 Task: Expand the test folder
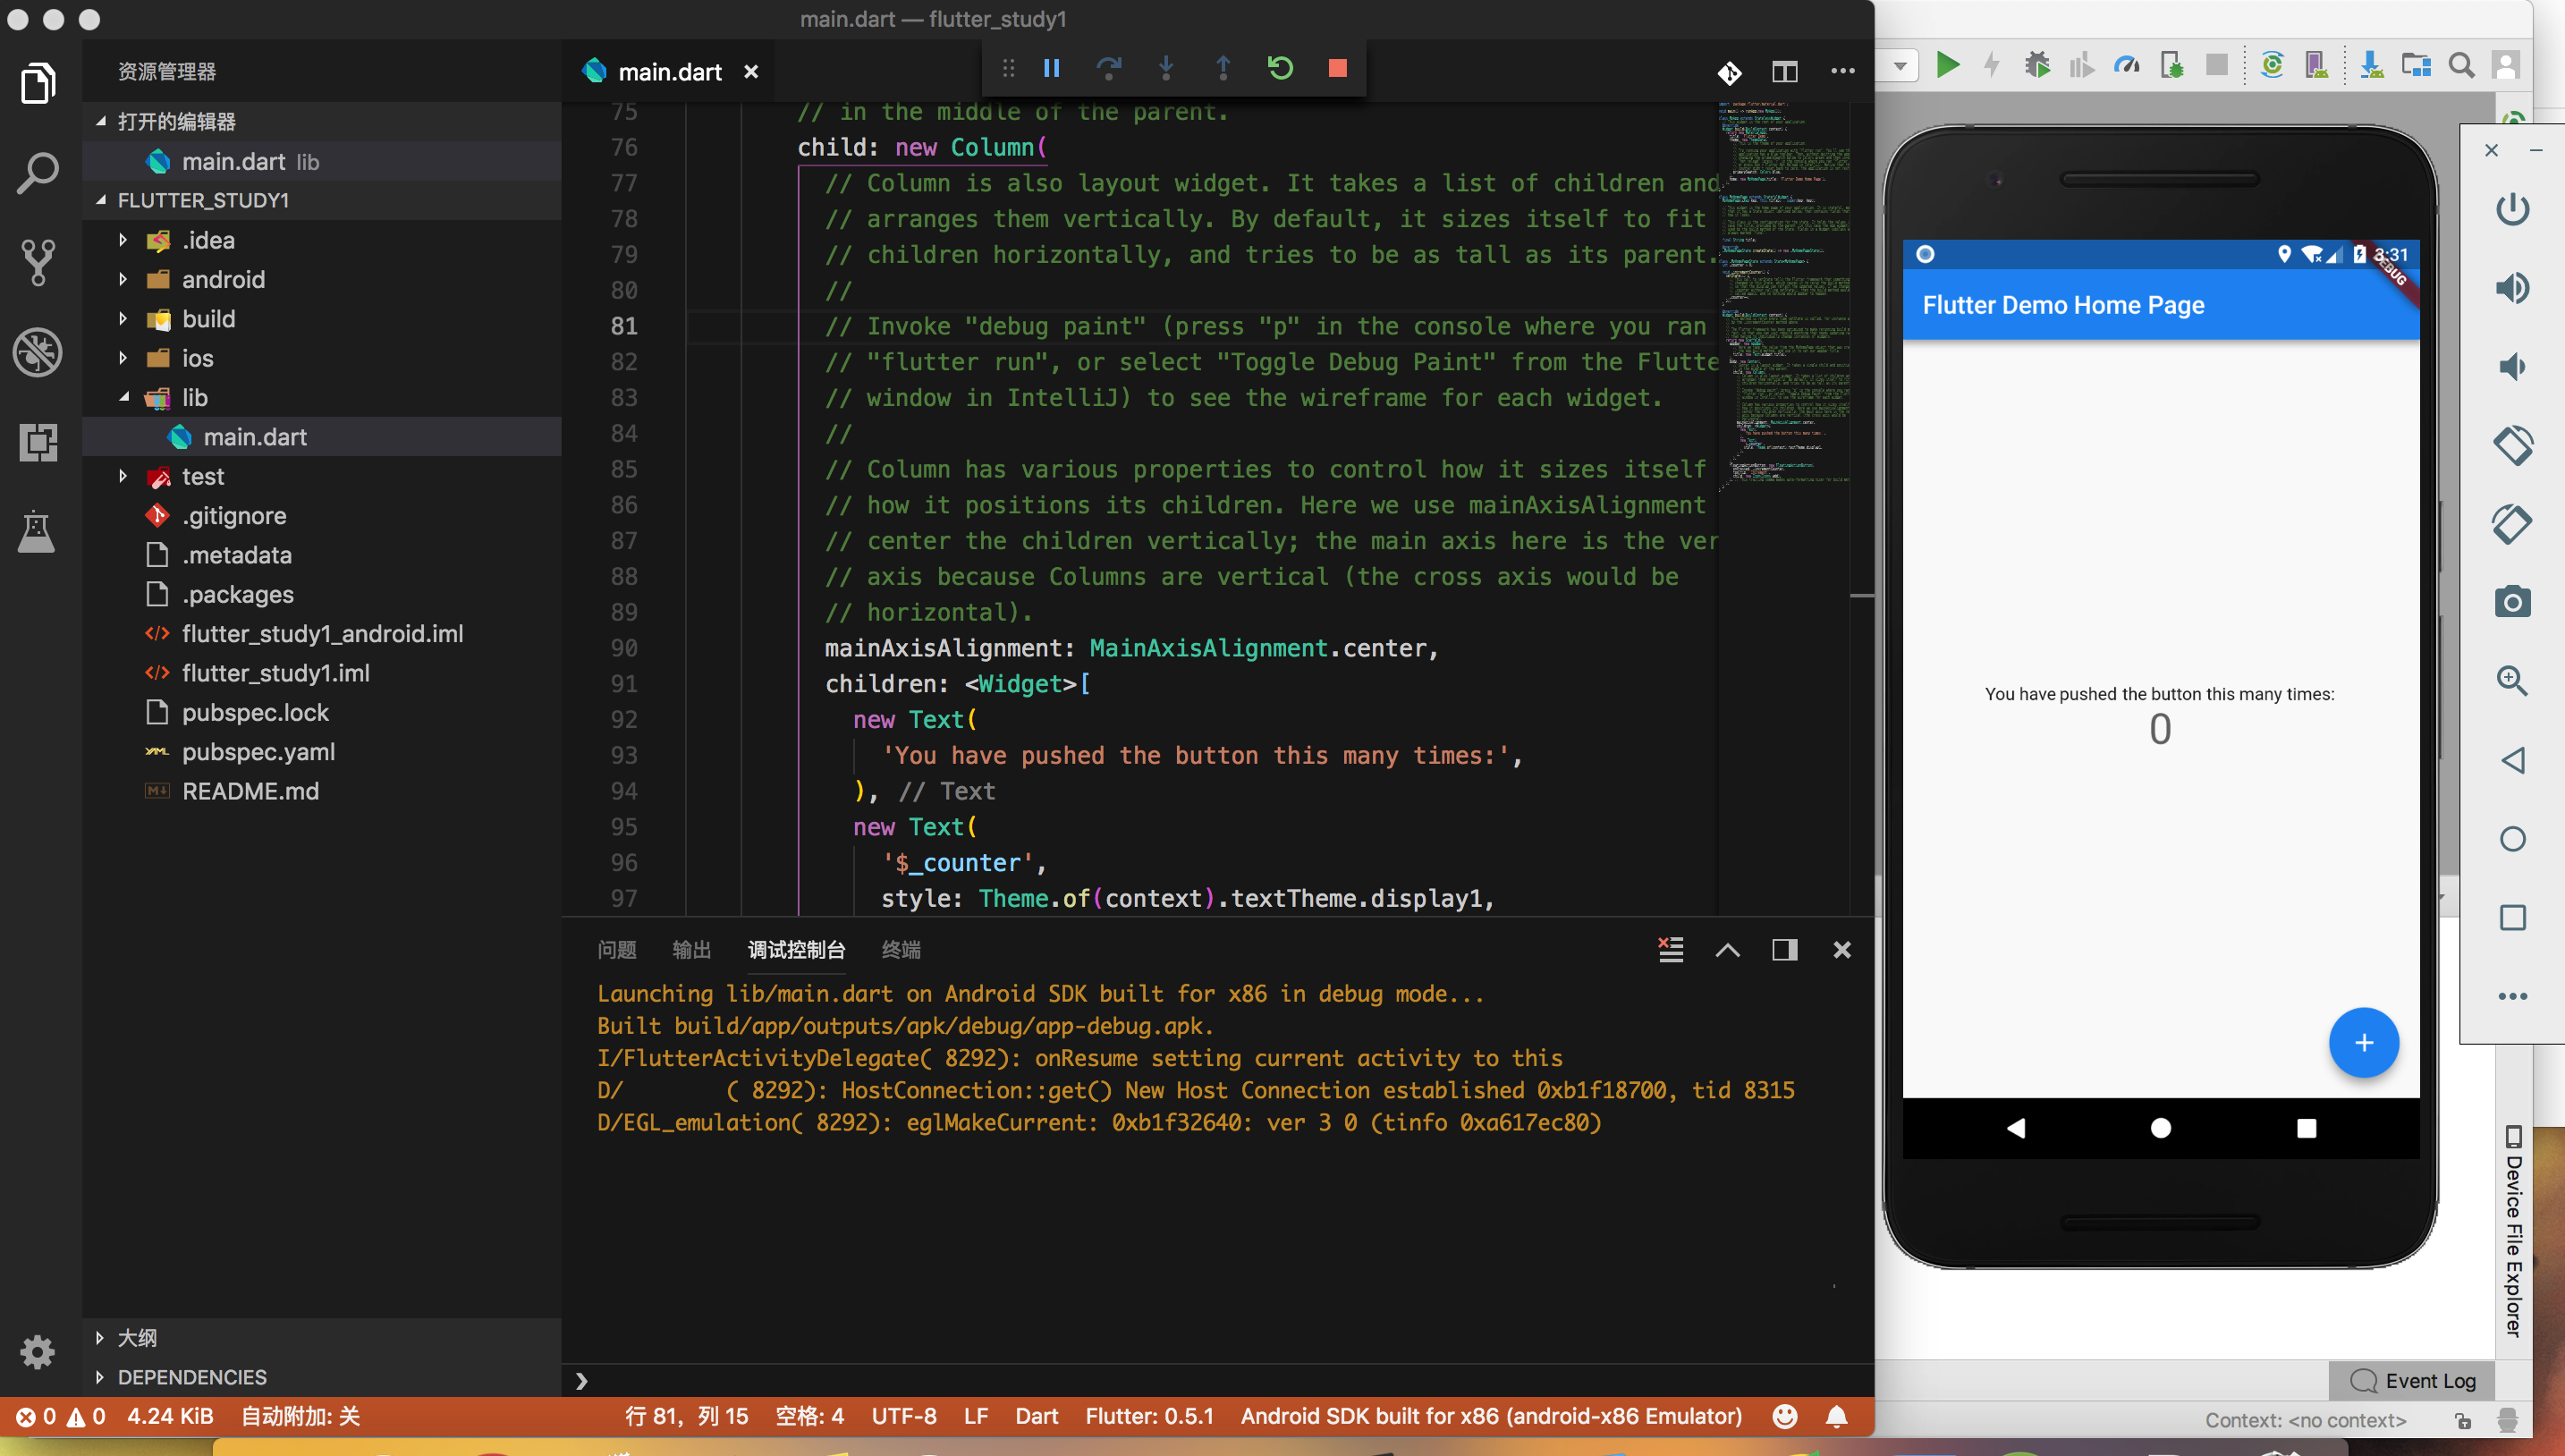pyautogui.click(x=123, y=476)
